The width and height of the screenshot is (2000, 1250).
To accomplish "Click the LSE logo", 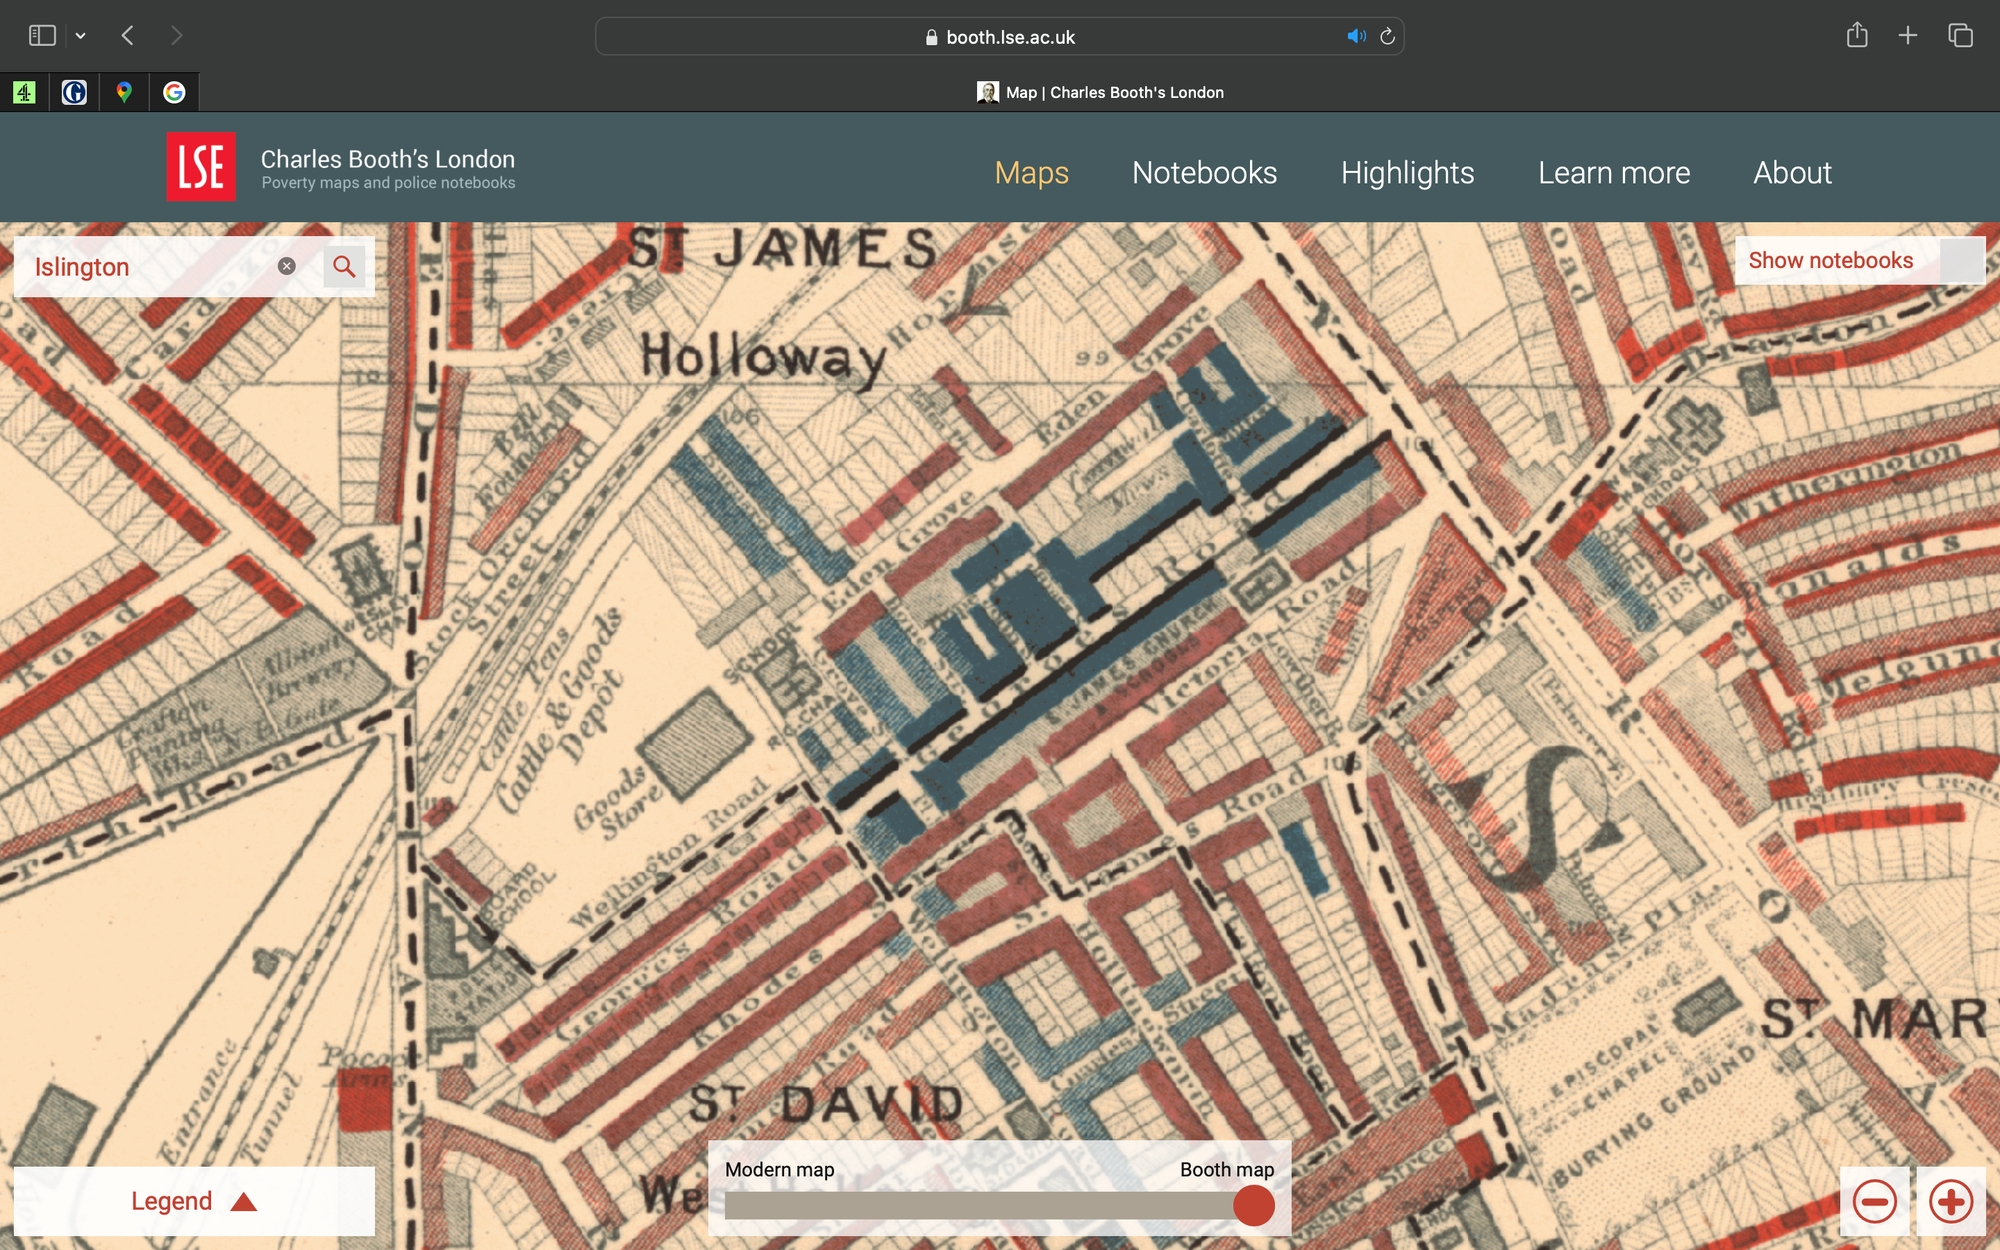I will (x=201, y=167).
